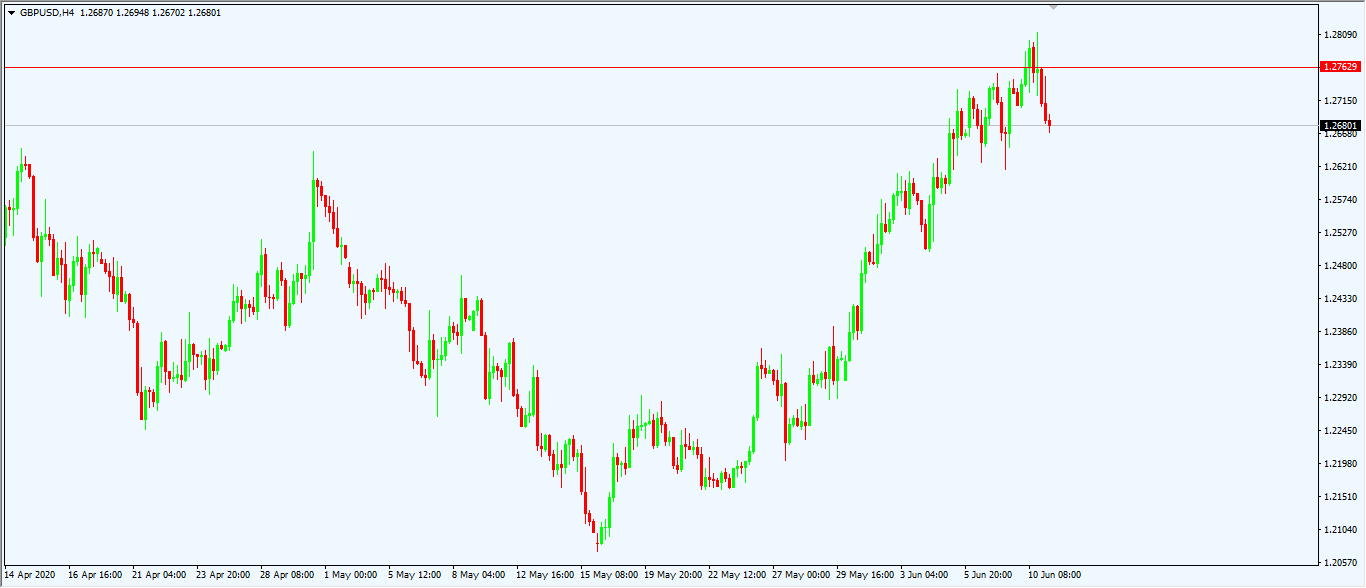1366x588 pixels.
Task: Click the 1.22450 price axis label
Action: click(1339, 431)
